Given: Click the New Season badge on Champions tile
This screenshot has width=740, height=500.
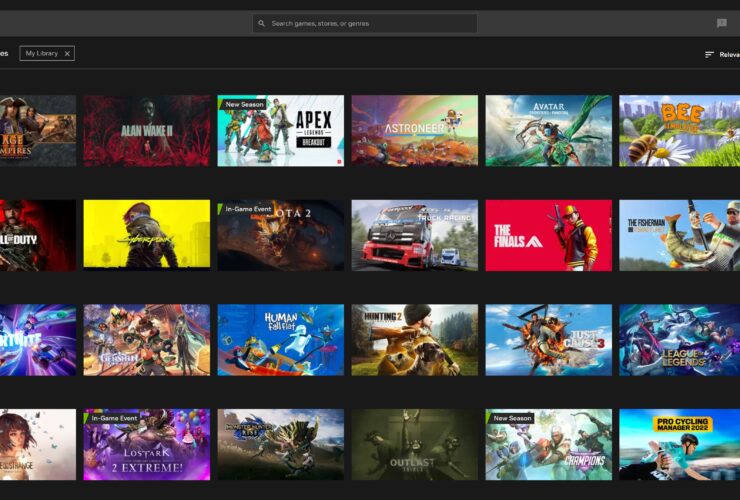Looking at the screenshot, I should tap(512, 418).
